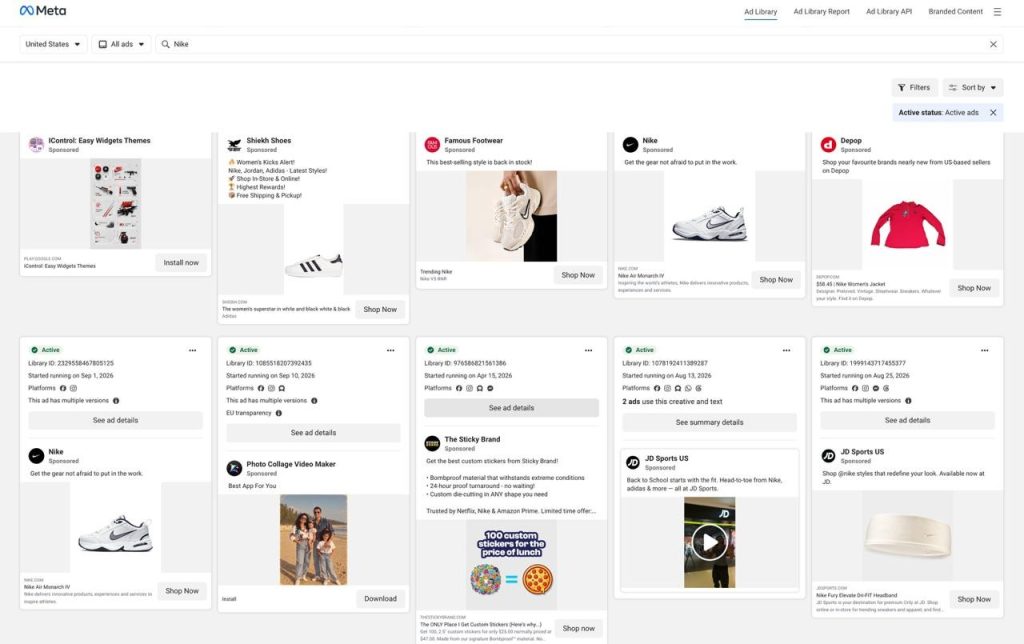See ad details for ad started Sep 10
Image resolution: width=1024 pixels, height=644 pixels.
coord(313,433)
